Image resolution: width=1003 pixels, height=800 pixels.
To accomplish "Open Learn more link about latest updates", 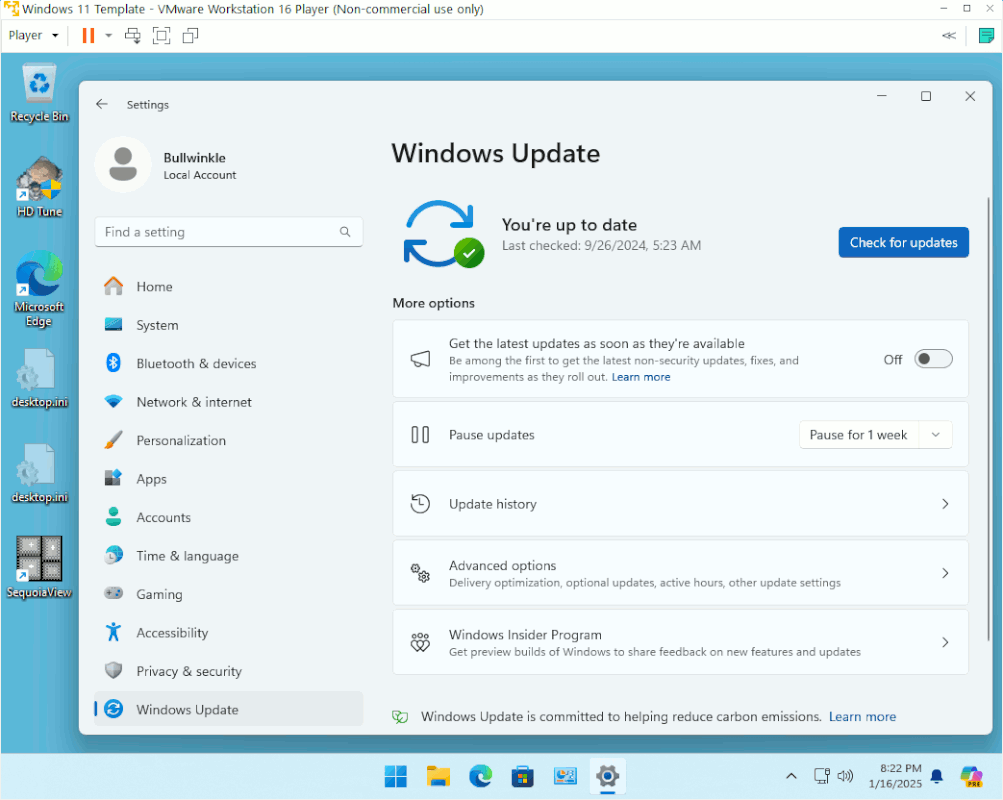I will pos(640,377).
